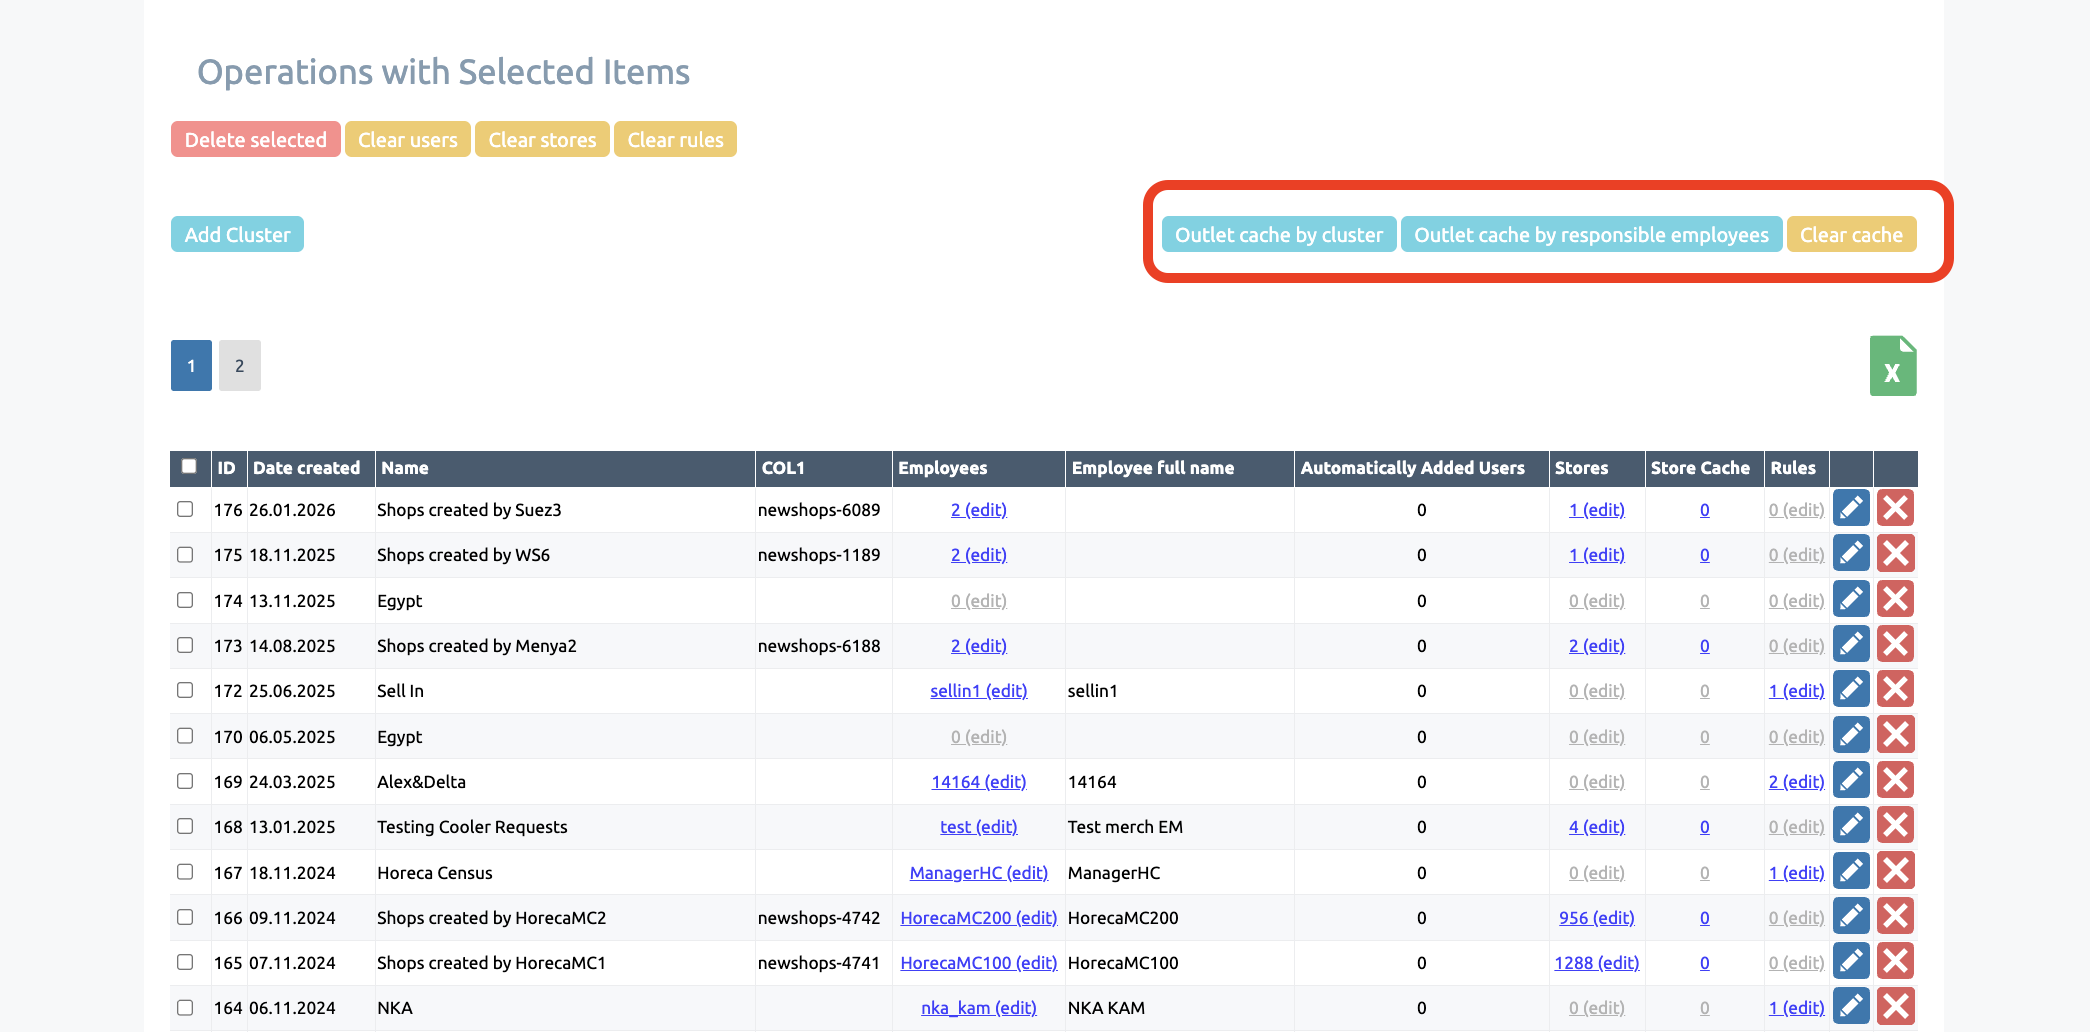Image resolution: width=2090 pixels, height=1032 pixels.
Task: Open the 956 (edit) stores link
Action: coord(1596,918)
